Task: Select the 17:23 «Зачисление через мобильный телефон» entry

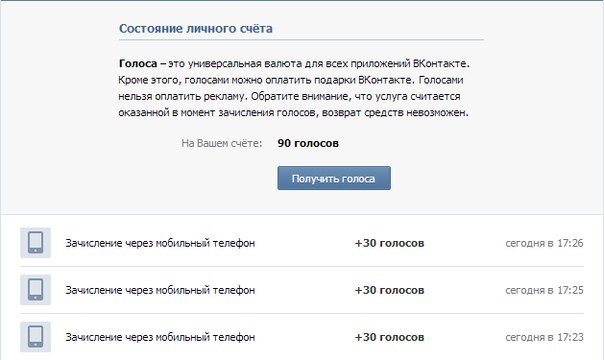Action: click(160, 337)
